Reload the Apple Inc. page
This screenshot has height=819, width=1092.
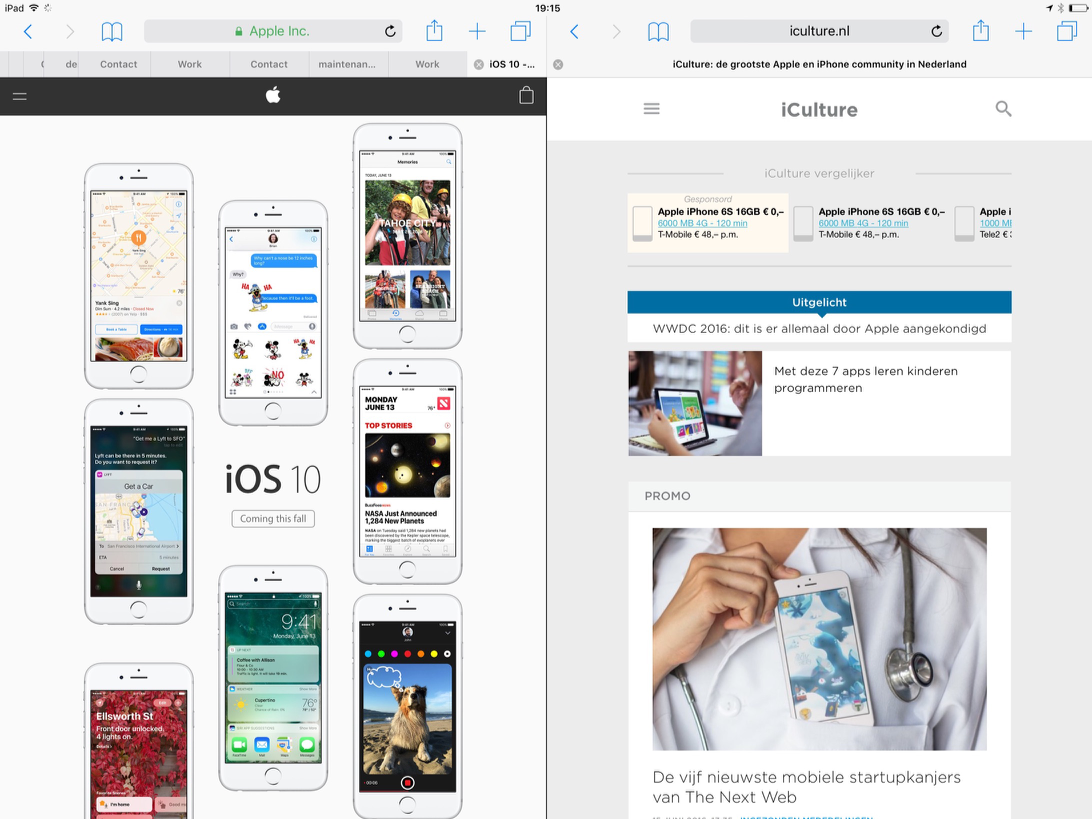390,31
